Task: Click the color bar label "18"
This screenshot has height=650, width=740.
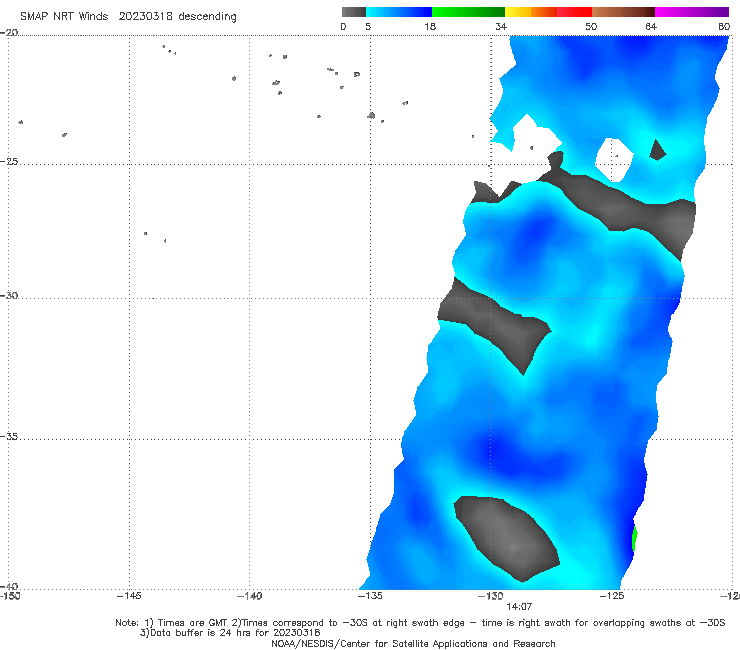Action: tap(430, 26)
